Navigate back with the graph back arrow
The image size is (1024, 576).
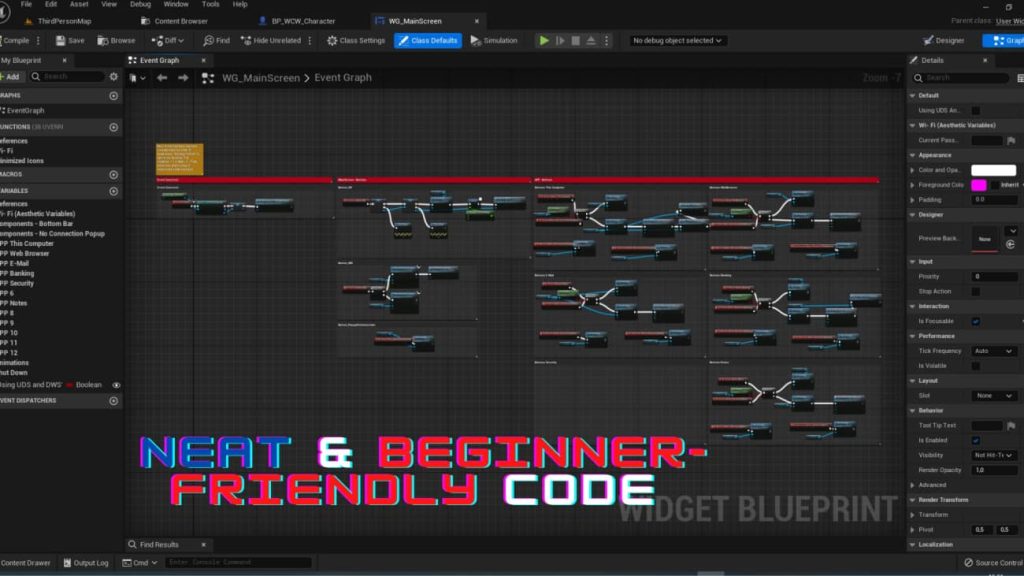(x=162, y=78)
